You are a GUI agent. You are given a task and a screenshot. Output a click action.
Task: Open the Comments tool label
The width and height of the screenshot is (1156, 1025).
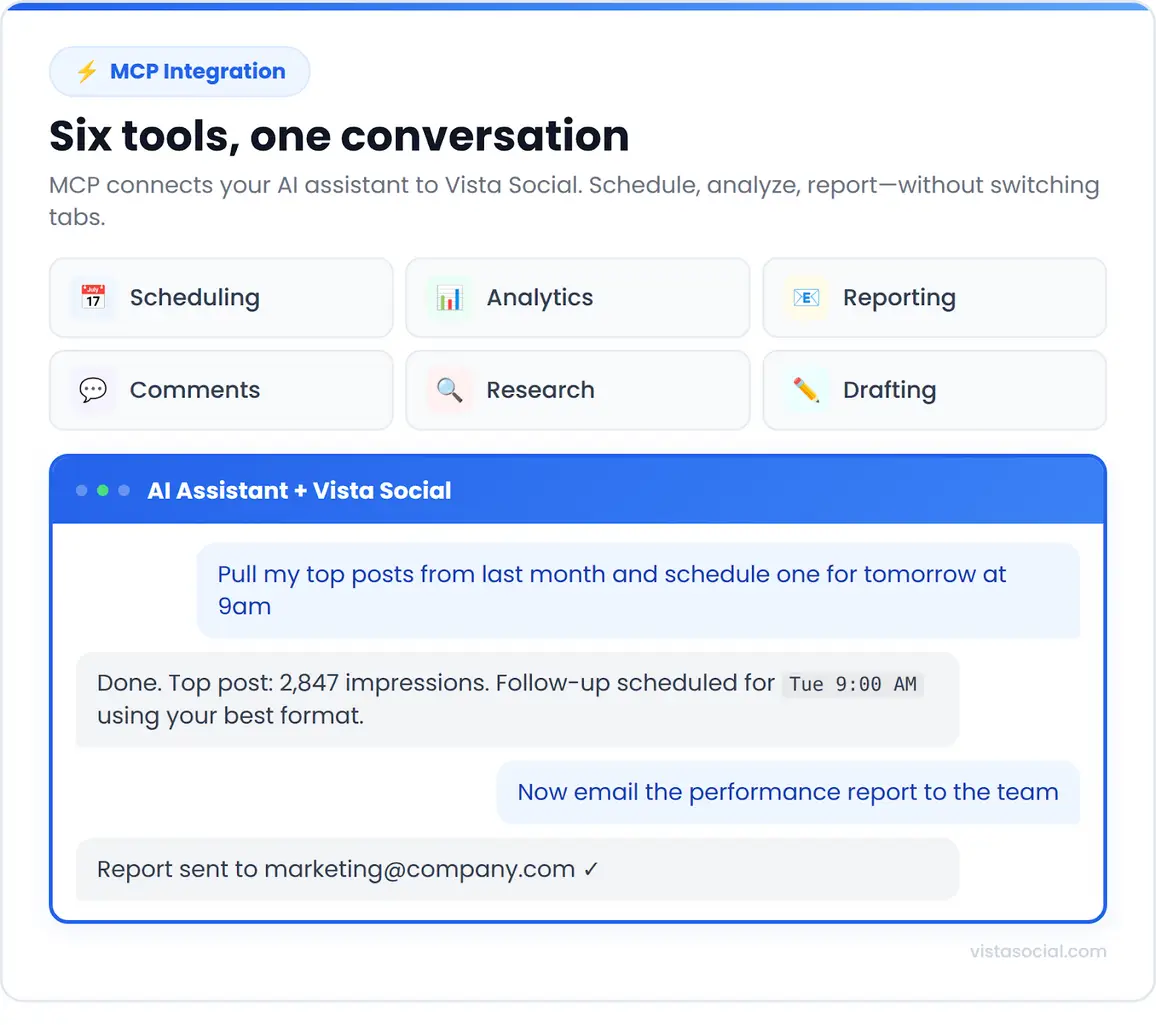195,390
